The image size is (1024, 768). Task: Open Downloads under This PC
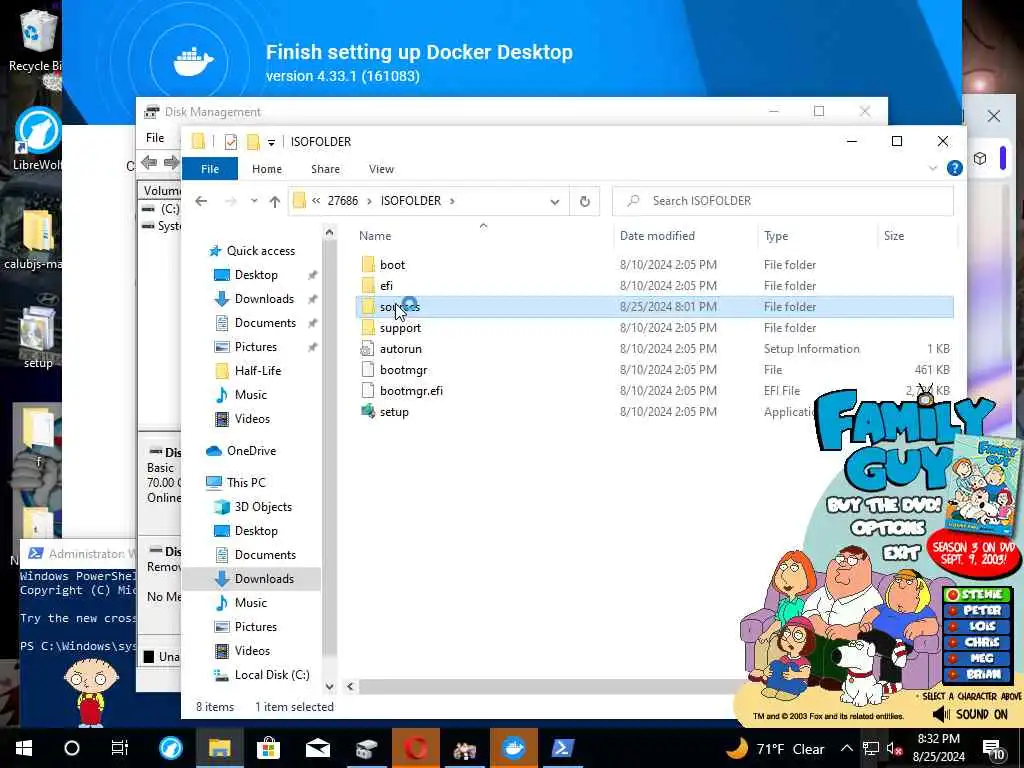pos(264,579)
